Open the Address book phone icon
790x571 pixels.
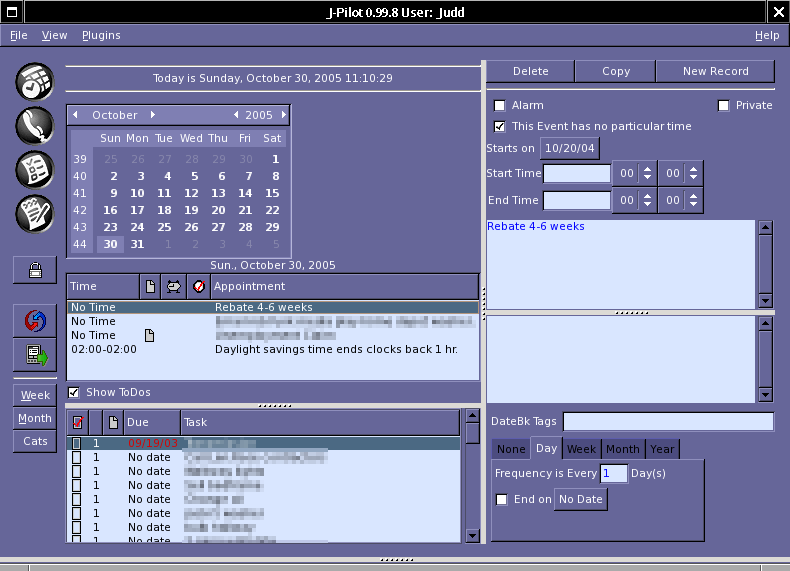coord(34,125)
